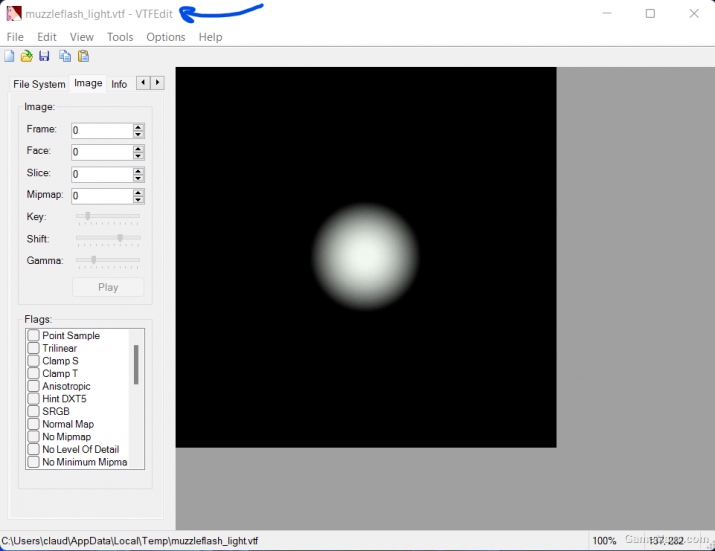Decrease the Frame value with down arrow
The width and height of the screenshot is (715, 551).
tap(138, 135)
